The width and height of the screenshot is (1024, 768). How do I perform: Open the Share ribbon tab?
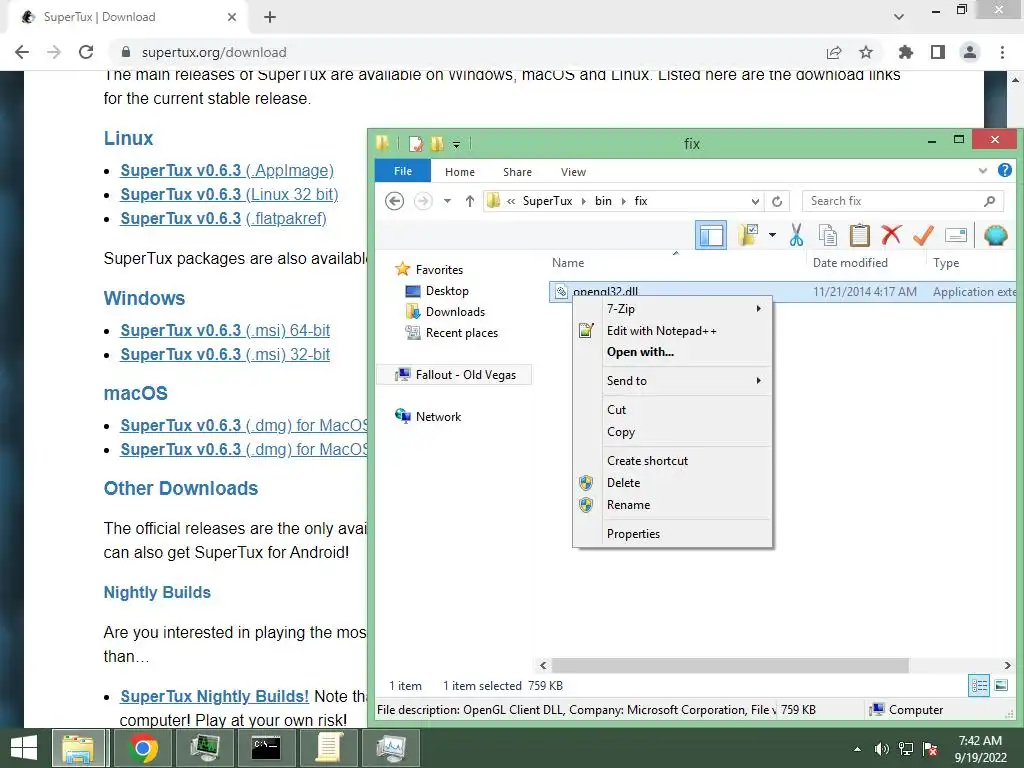point(517,172)
